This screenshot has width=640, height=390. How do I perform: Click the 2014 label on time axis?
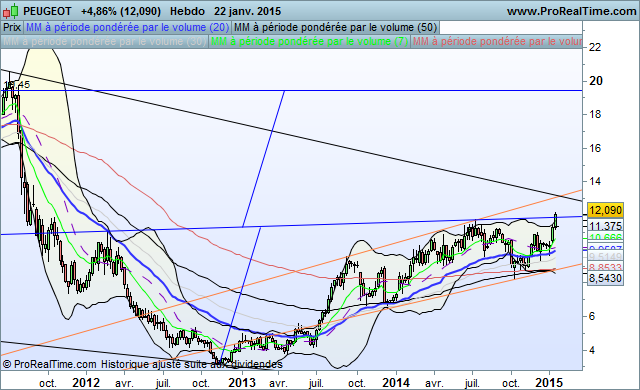pos(396,383)
